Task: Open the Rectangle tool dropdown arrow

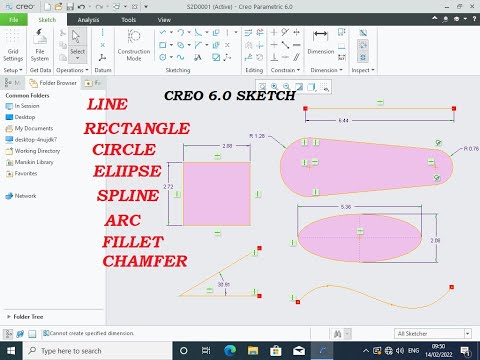Action: point(171,45)
